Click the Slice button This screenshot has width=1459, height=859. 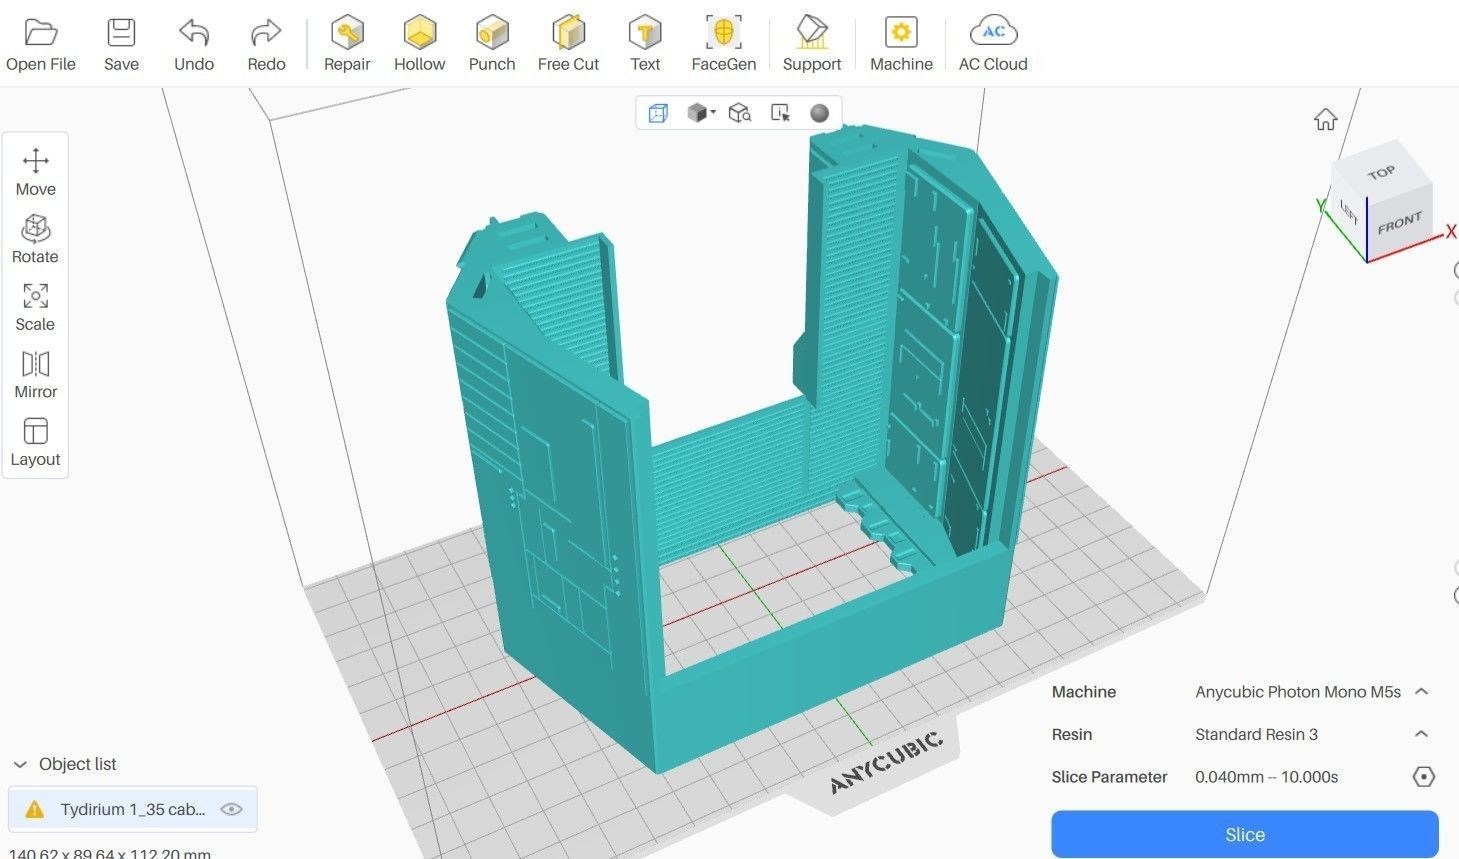click(x=1245, y=834)
